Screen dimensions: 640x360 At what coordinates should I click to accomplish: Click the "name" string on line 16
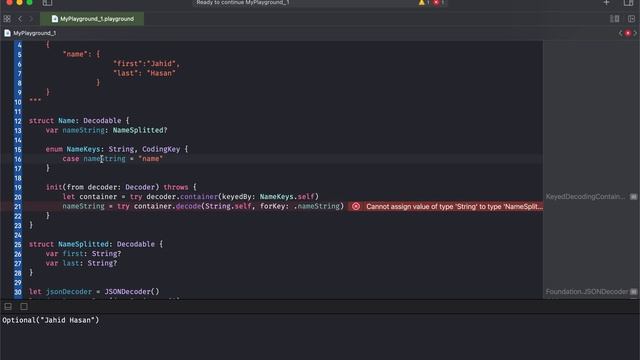(151, 159)
